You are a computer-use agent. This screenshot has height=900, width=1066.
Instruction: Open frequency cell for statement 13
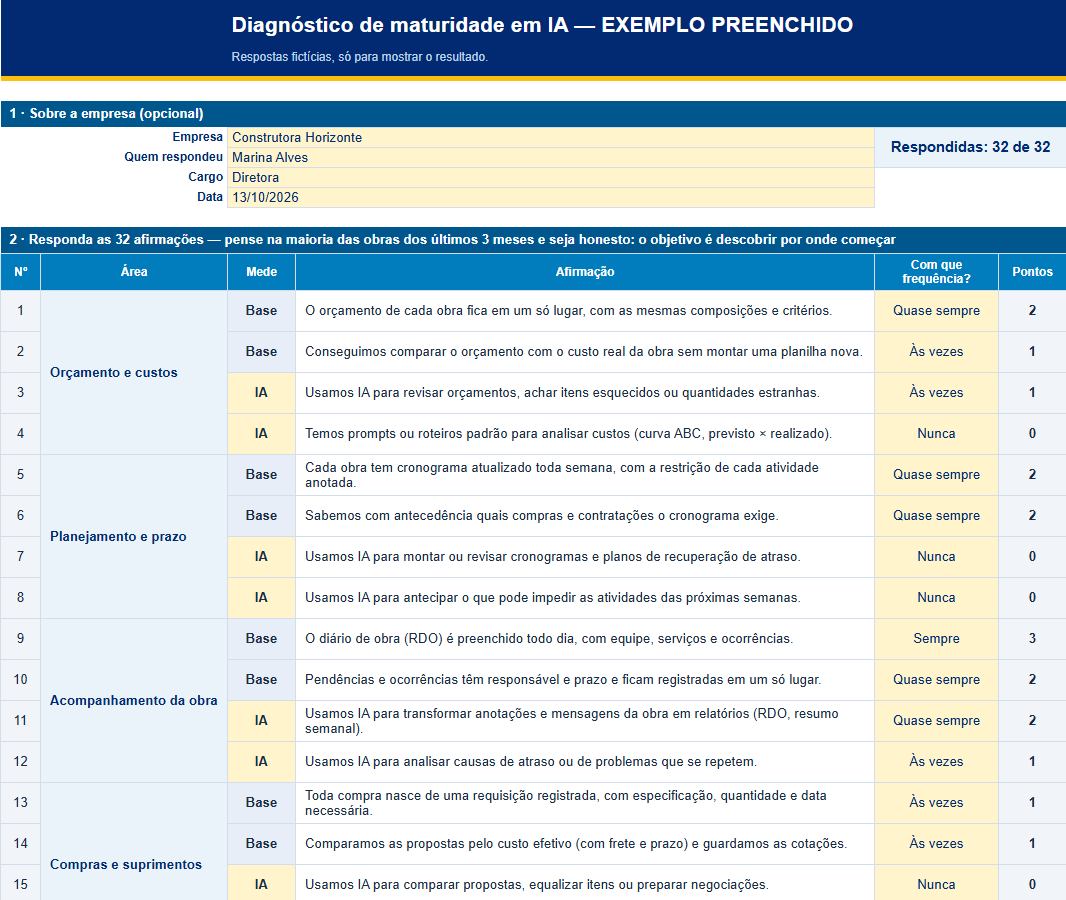tap(936, 803)
